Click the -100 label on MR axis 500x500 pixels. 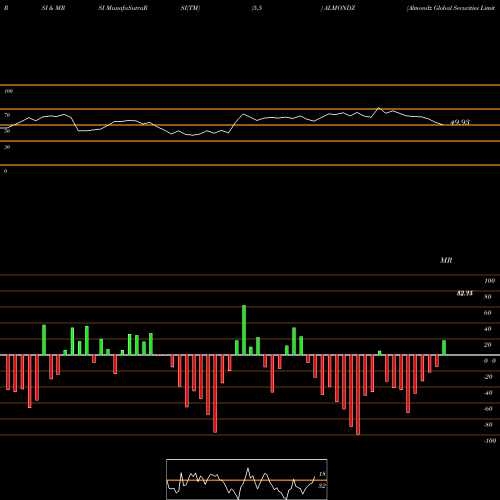pyautogui.click(x=490, y=441)
